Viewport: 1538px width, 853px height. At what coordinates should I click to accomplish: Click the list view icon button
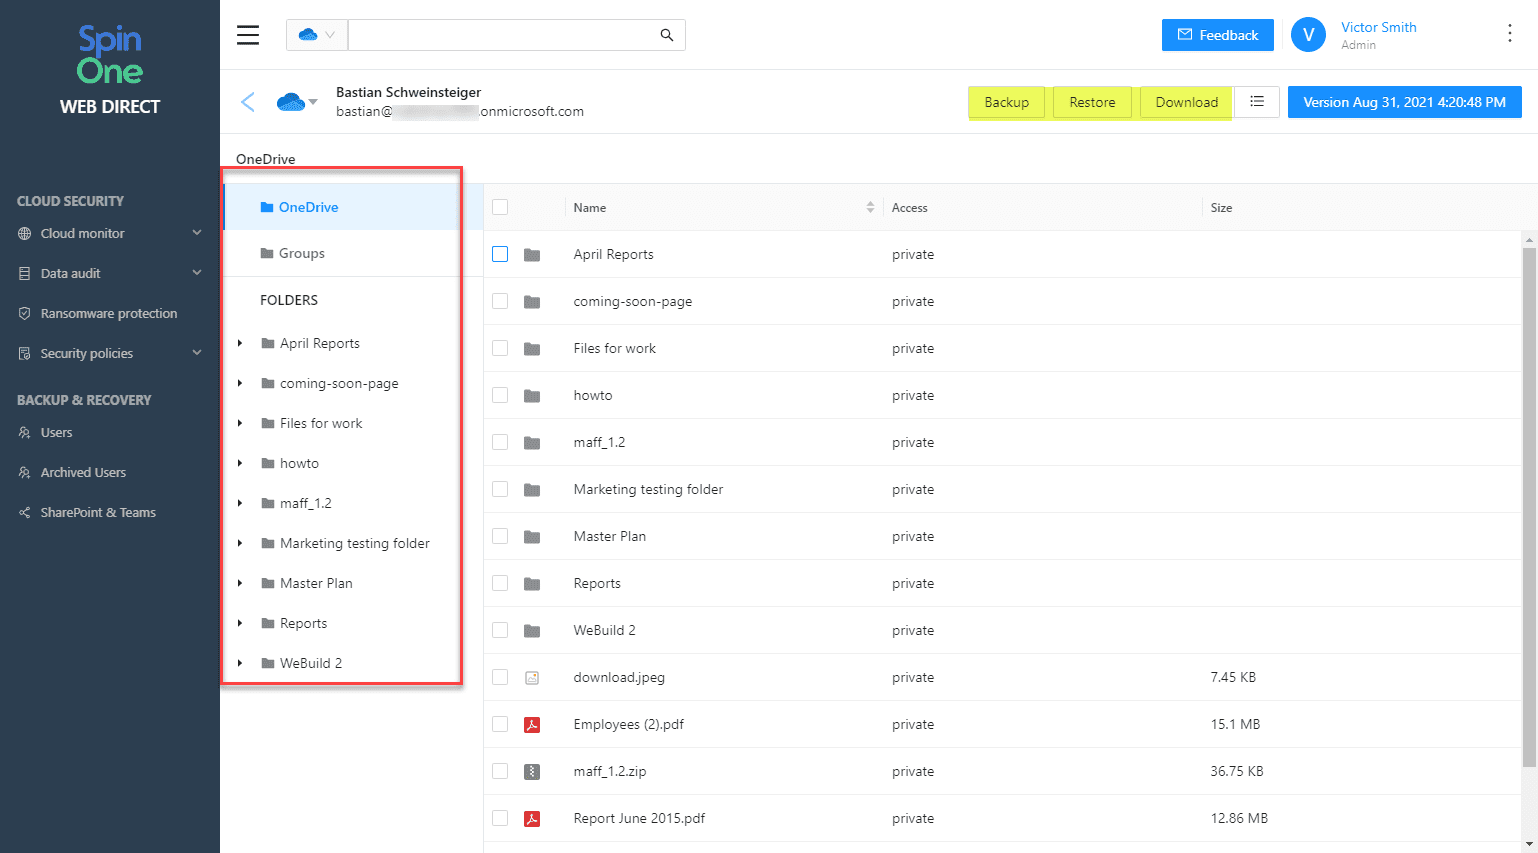[x=1257, y=102]
